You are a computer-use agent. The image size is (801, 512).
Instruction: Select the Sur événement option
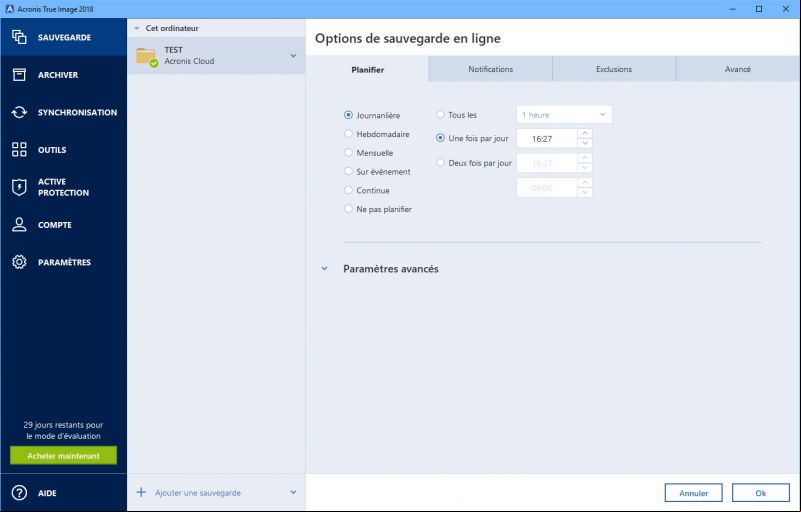(348, 171)
